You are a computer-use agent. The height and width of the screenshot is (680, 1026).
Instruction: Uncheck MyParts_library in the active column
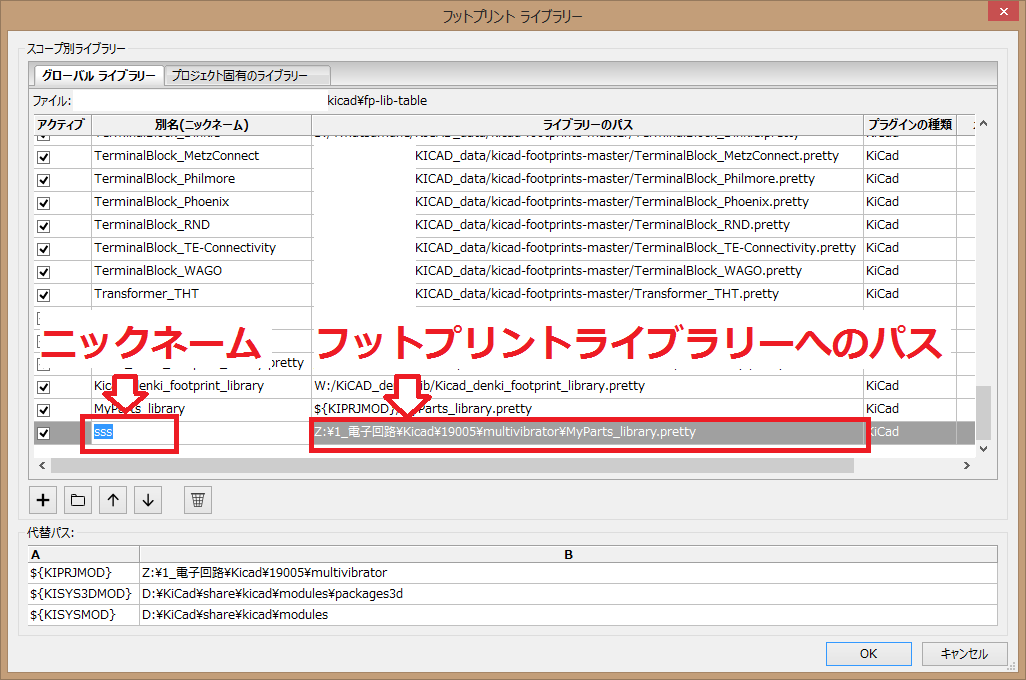click(42, 408)
